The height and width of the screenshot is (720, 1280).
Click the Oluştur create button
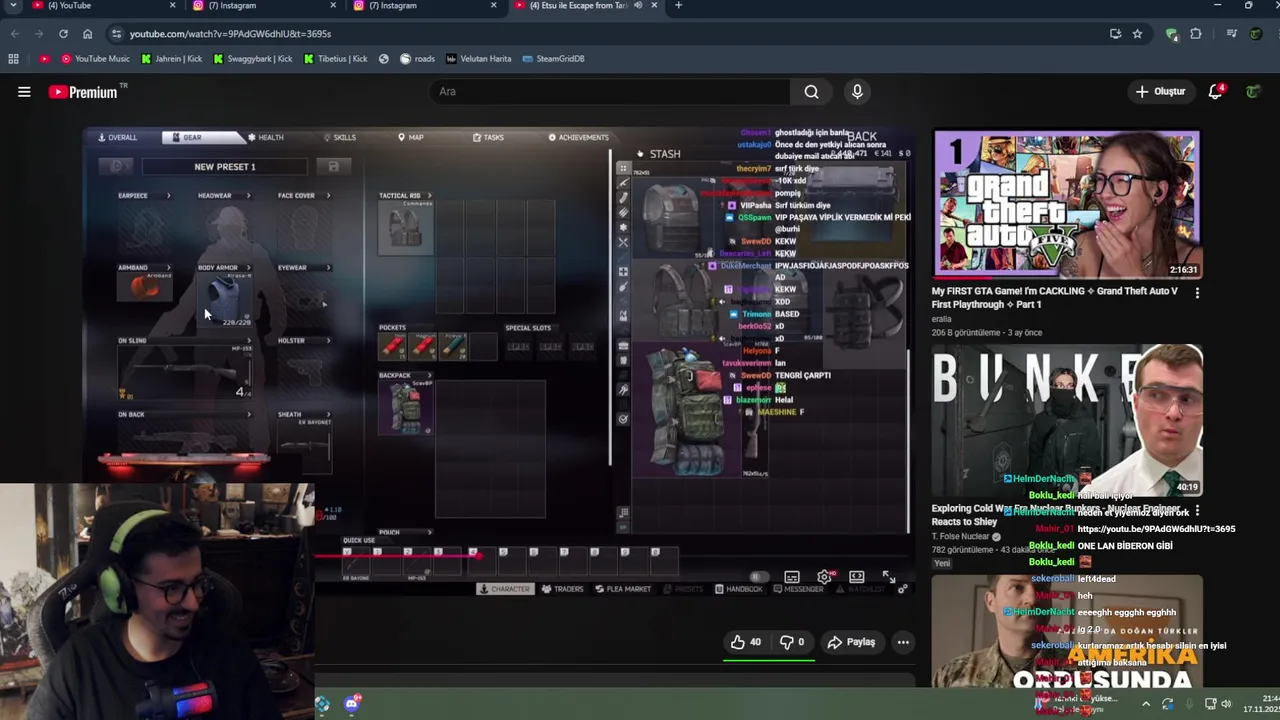pyautogui.click(x=1160, y=92)
